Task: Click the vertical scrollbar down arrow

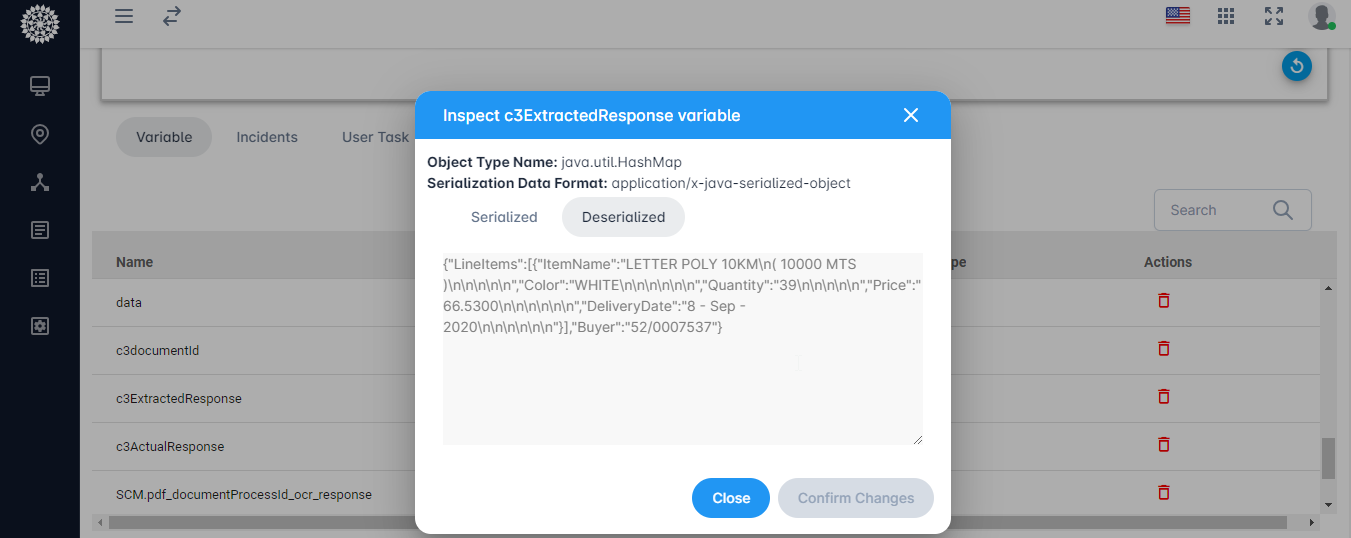Action: tap(1329, 504)
